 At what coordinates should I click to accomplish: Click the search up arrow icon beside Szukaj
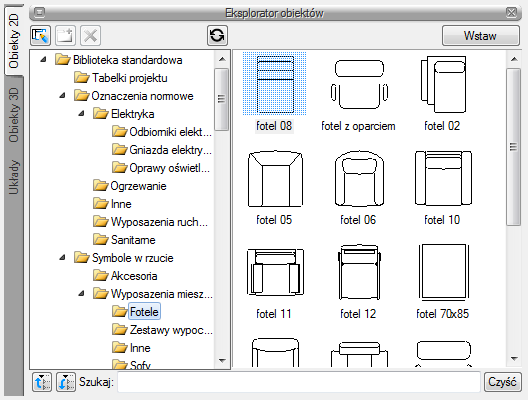pos(42,382)
